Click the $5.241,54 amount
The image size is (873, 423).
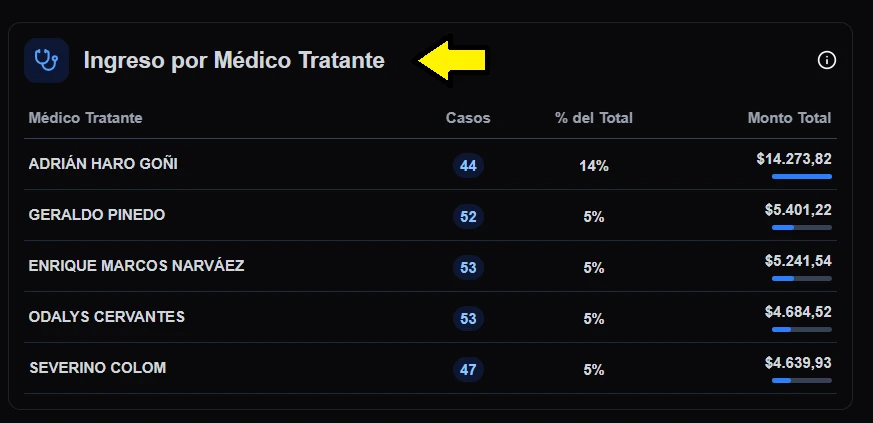798,260
